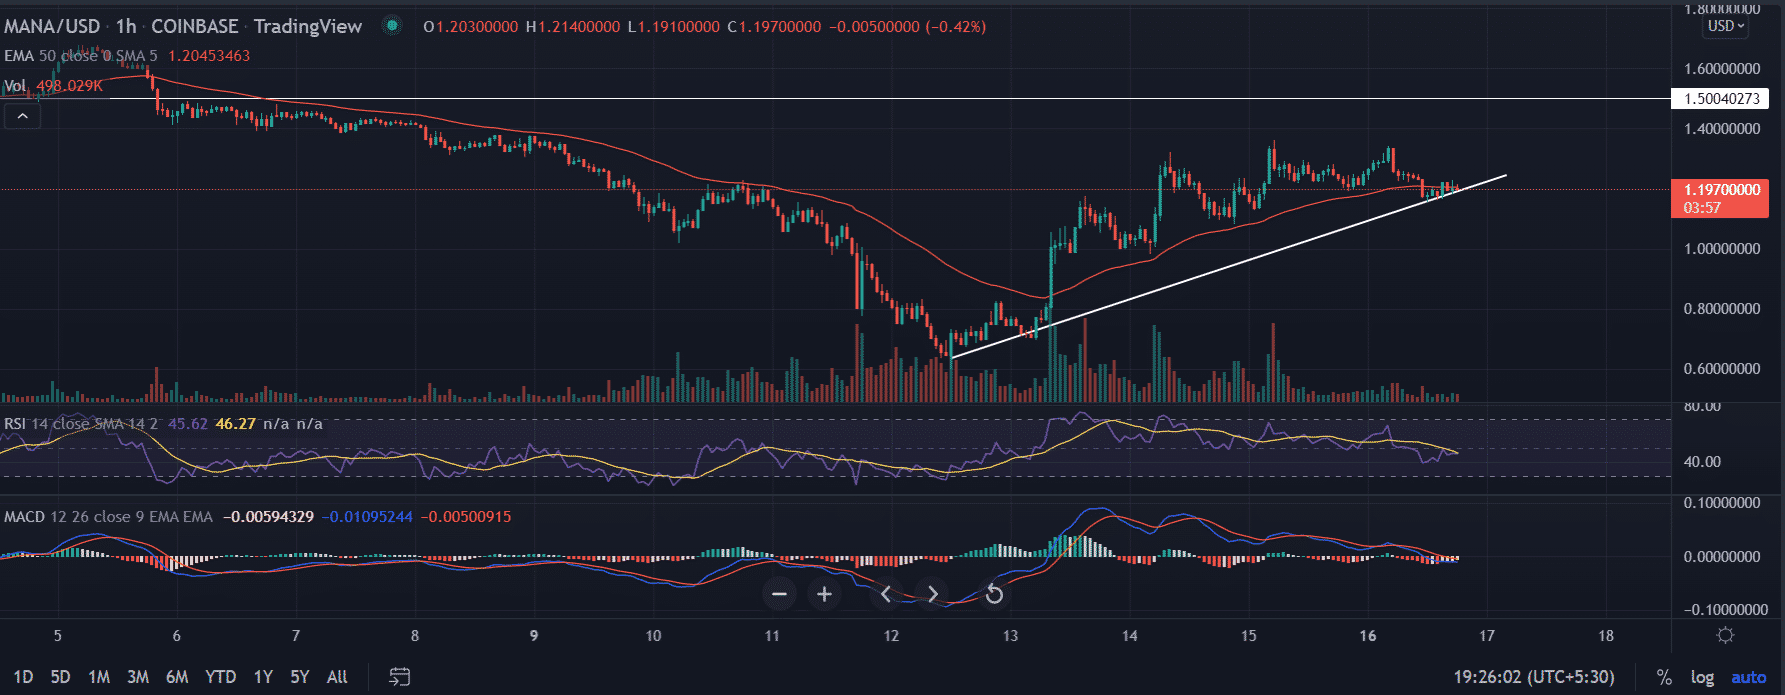Open the go-to-date calendar icon

point(399,677)
